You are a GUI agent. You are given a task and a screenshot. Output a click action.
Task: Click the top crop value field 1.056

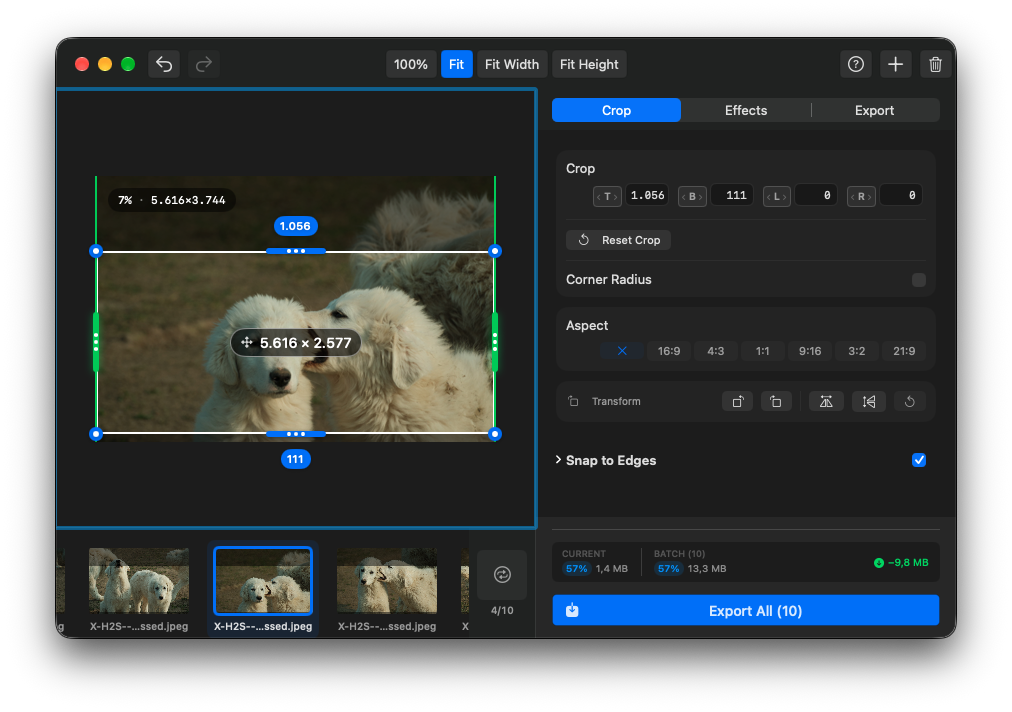(647, 195)
